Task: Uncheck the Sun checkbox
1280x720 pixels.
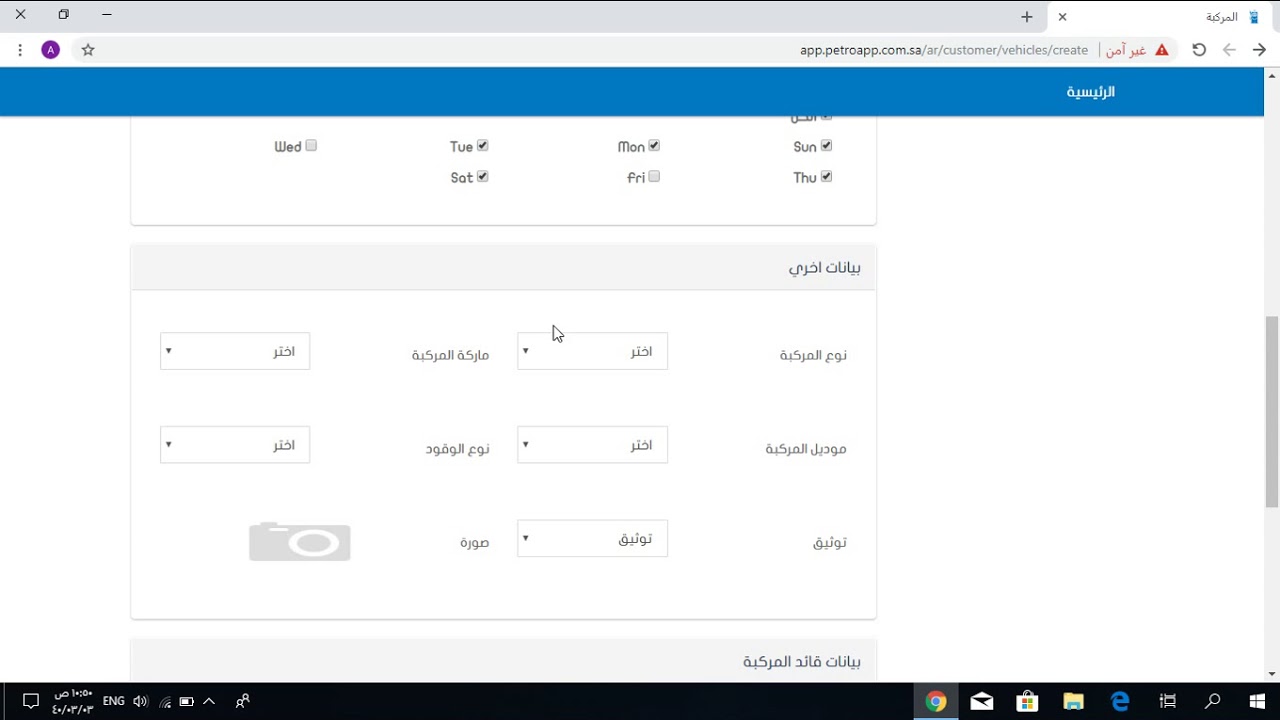Action: [x=826, y=145]
